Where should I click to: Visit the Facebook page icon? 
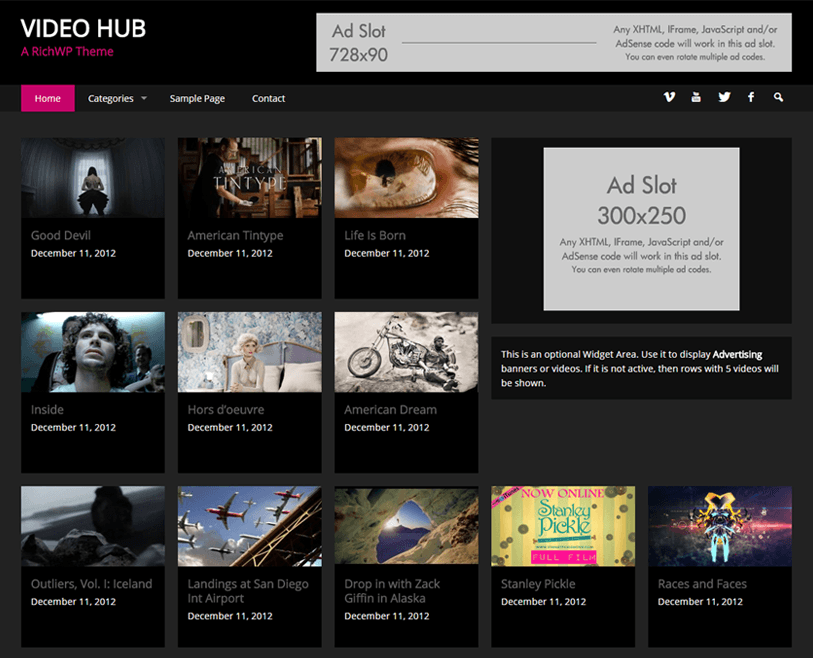coord(751,97)
